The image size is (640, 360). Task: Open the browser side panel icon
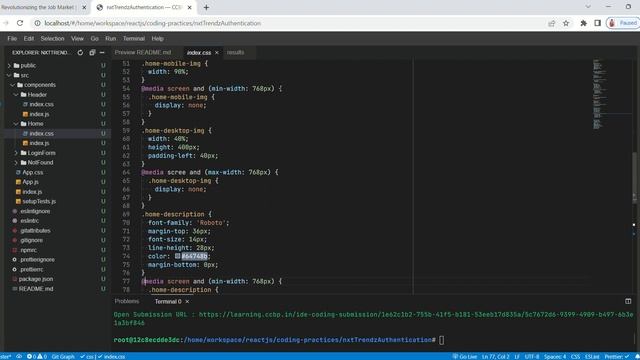(598, 23)
